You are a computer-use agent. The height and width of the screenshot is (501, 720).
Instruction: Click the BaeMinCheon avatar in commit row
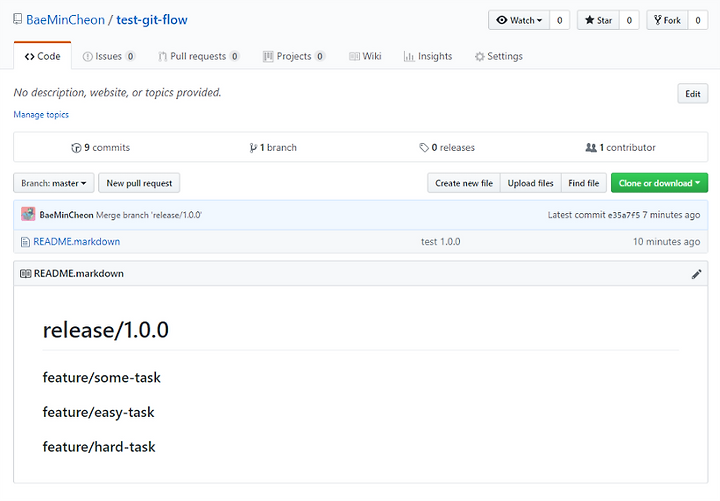[x=28, y=214]
